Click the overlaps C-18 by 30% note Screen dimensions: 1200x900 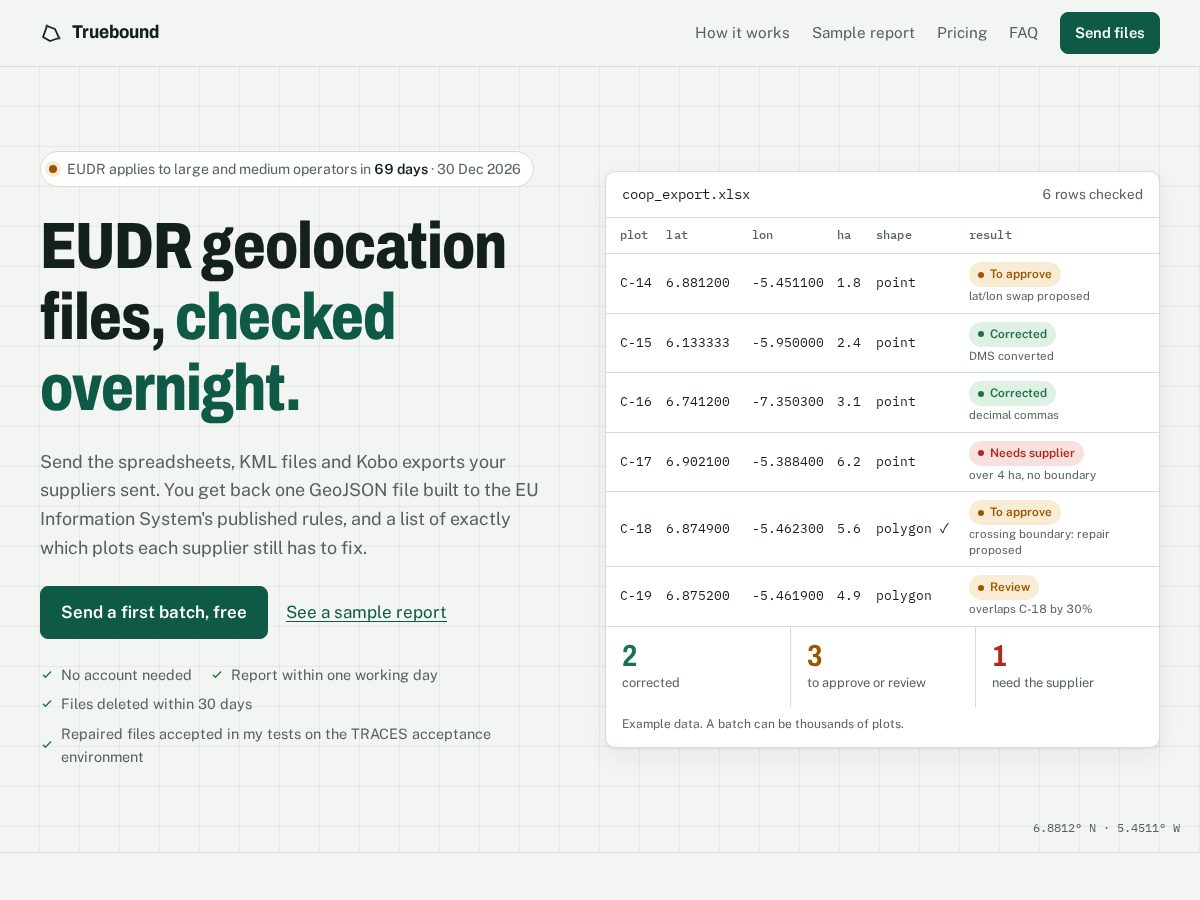1030,609
